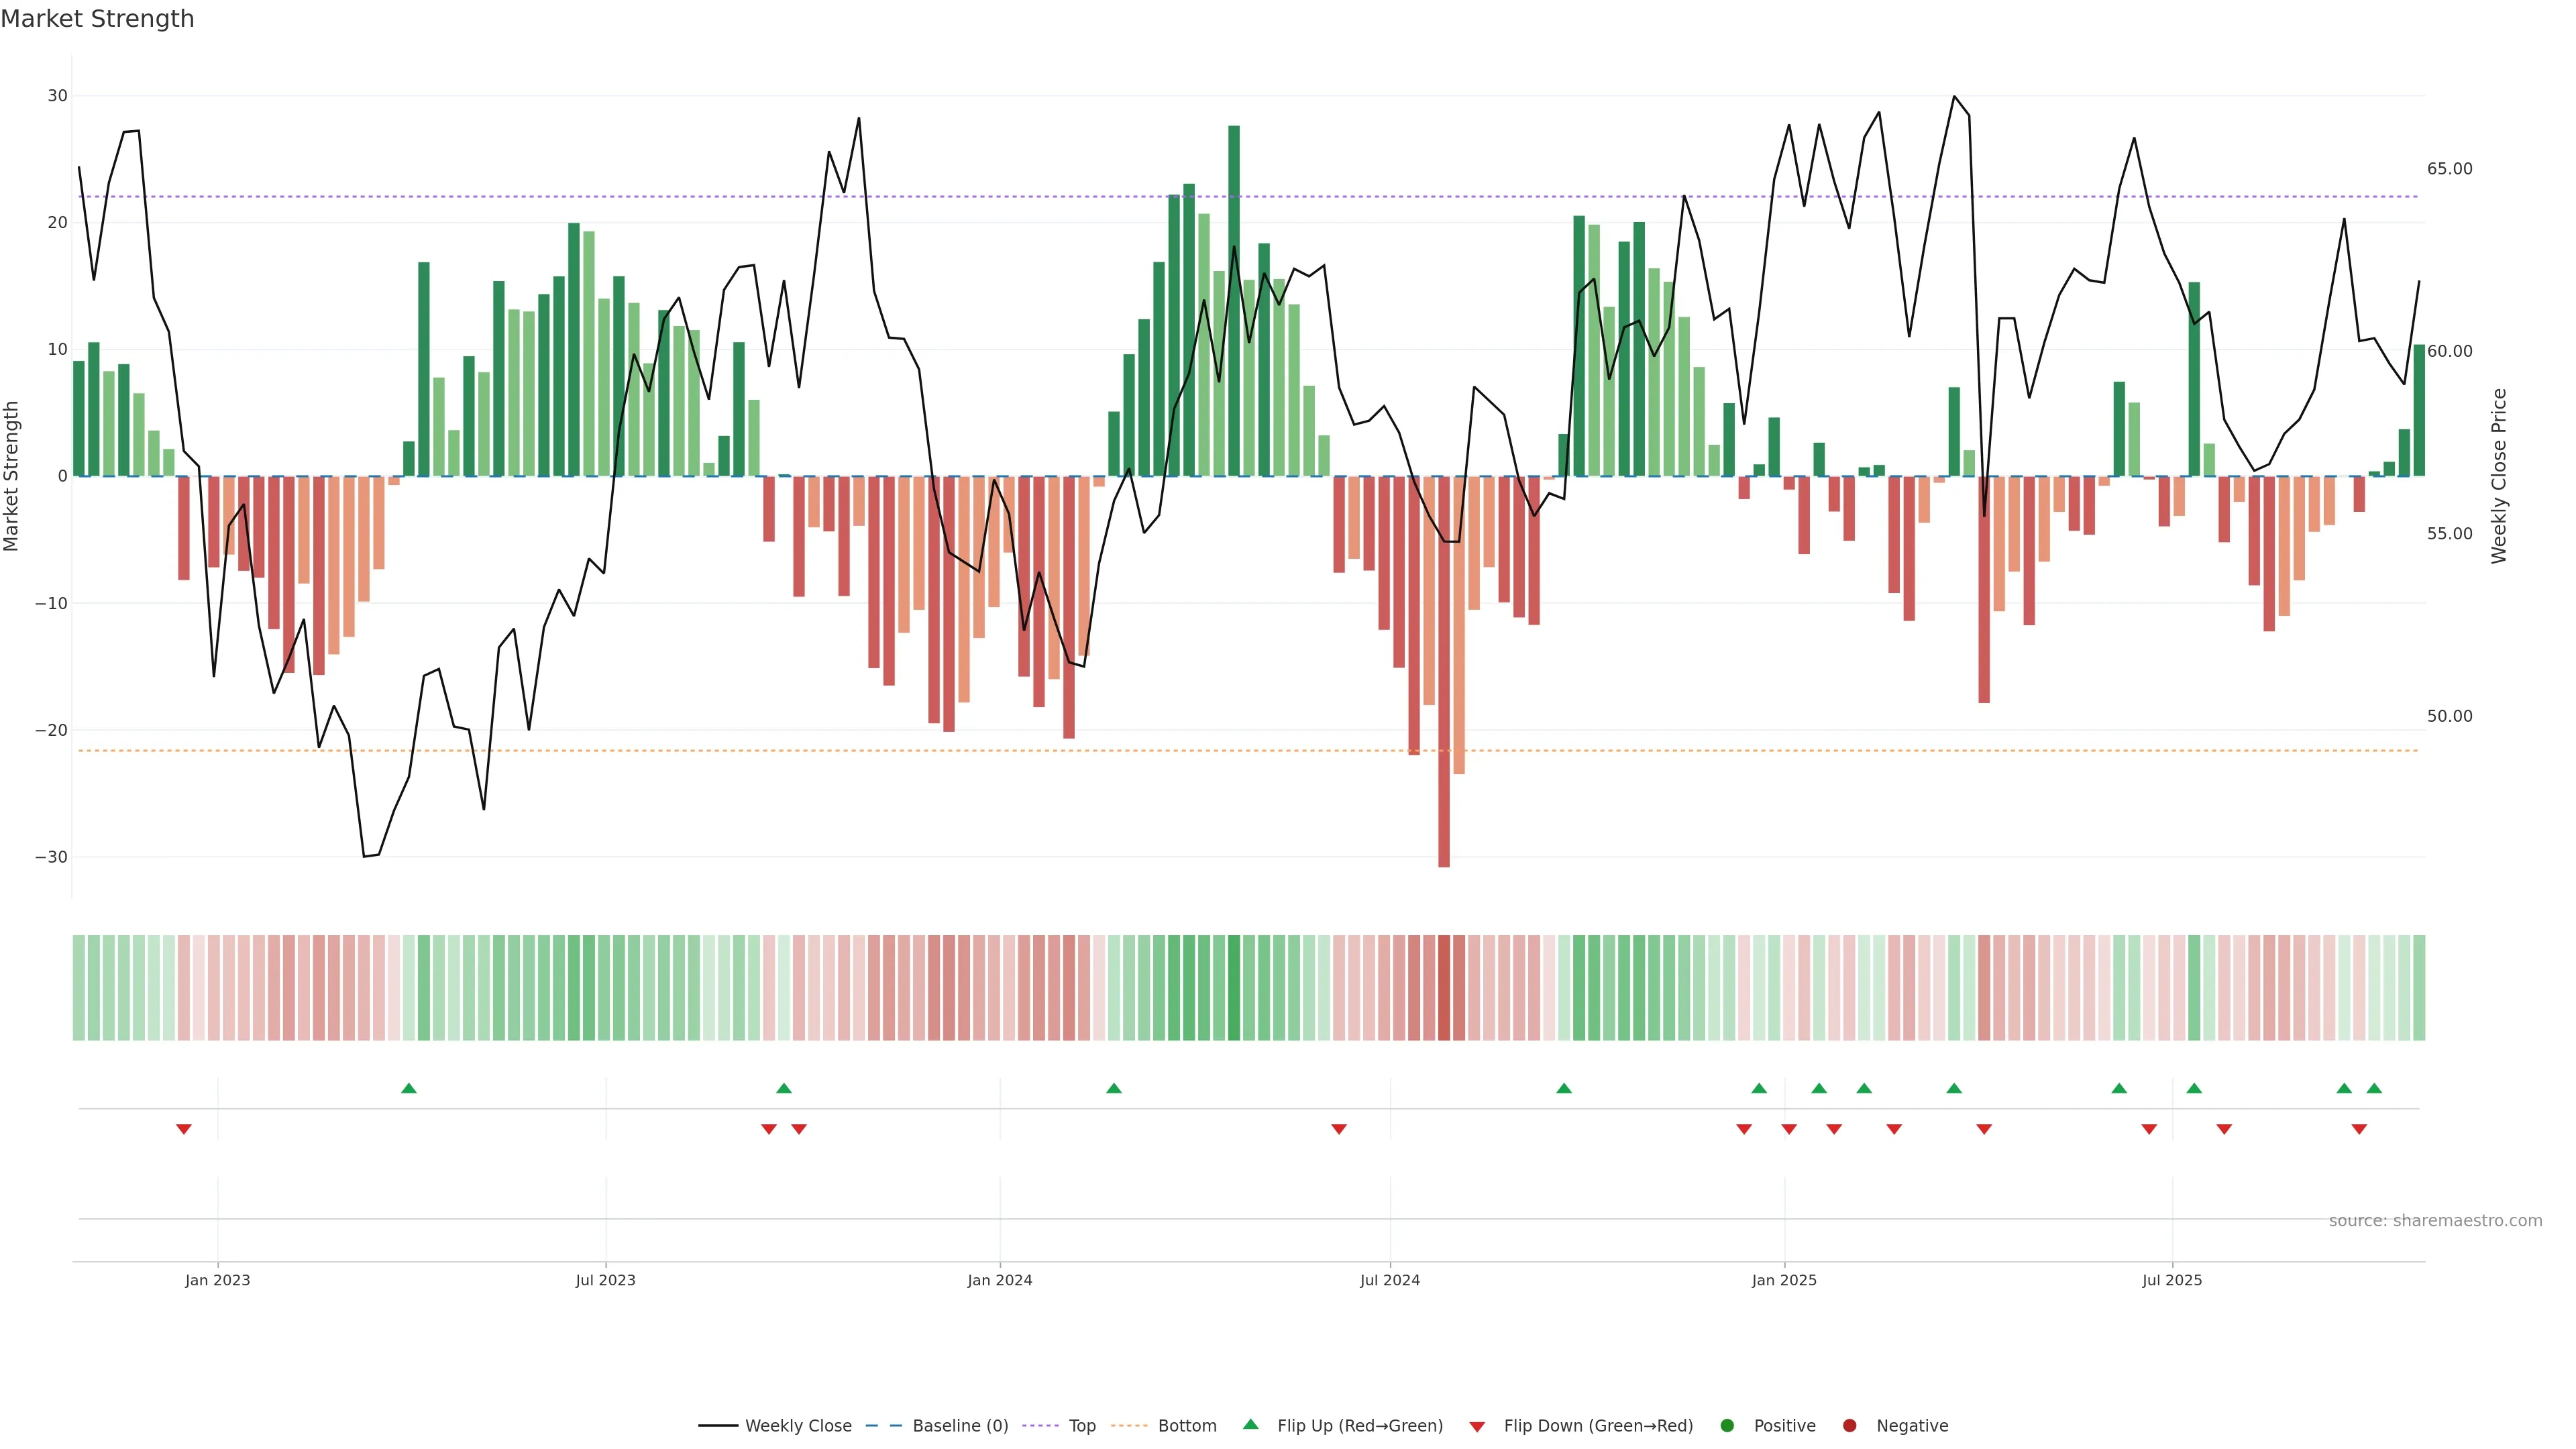The image size is (2576, 1449).
Task: Click the first green flip-up marker, early 2023
Action: [408, 1088]
